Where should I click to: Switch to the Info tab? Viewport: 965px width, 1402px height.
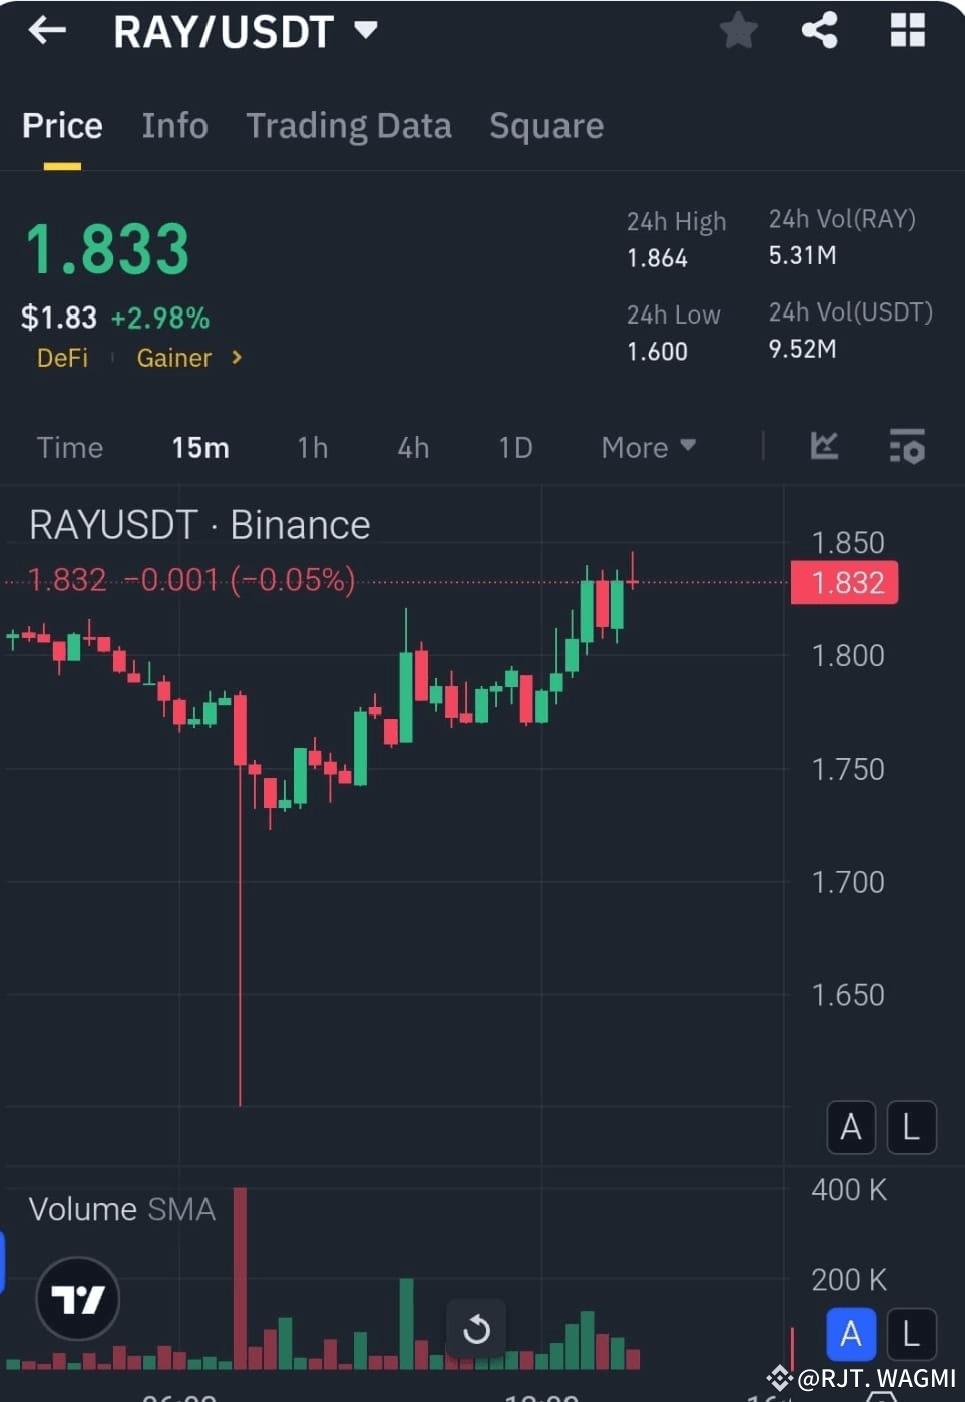tap(174, 125)
